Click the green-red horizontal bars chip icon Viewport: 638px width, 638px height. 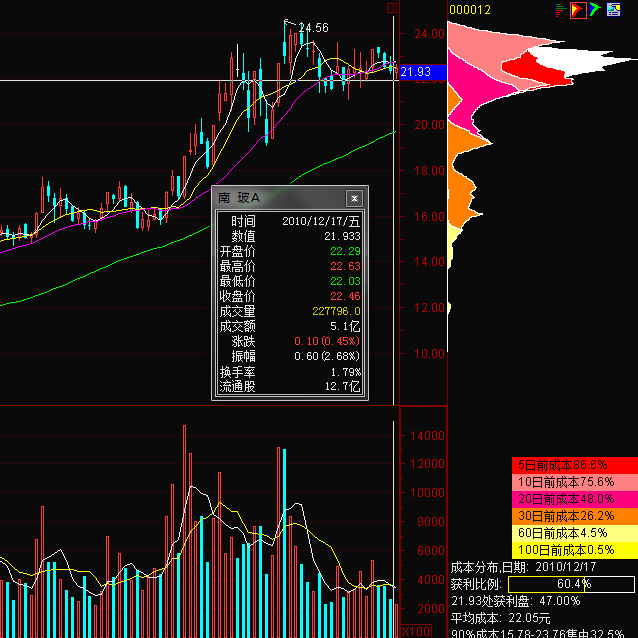pyautogui.click(x=561, y=10)
